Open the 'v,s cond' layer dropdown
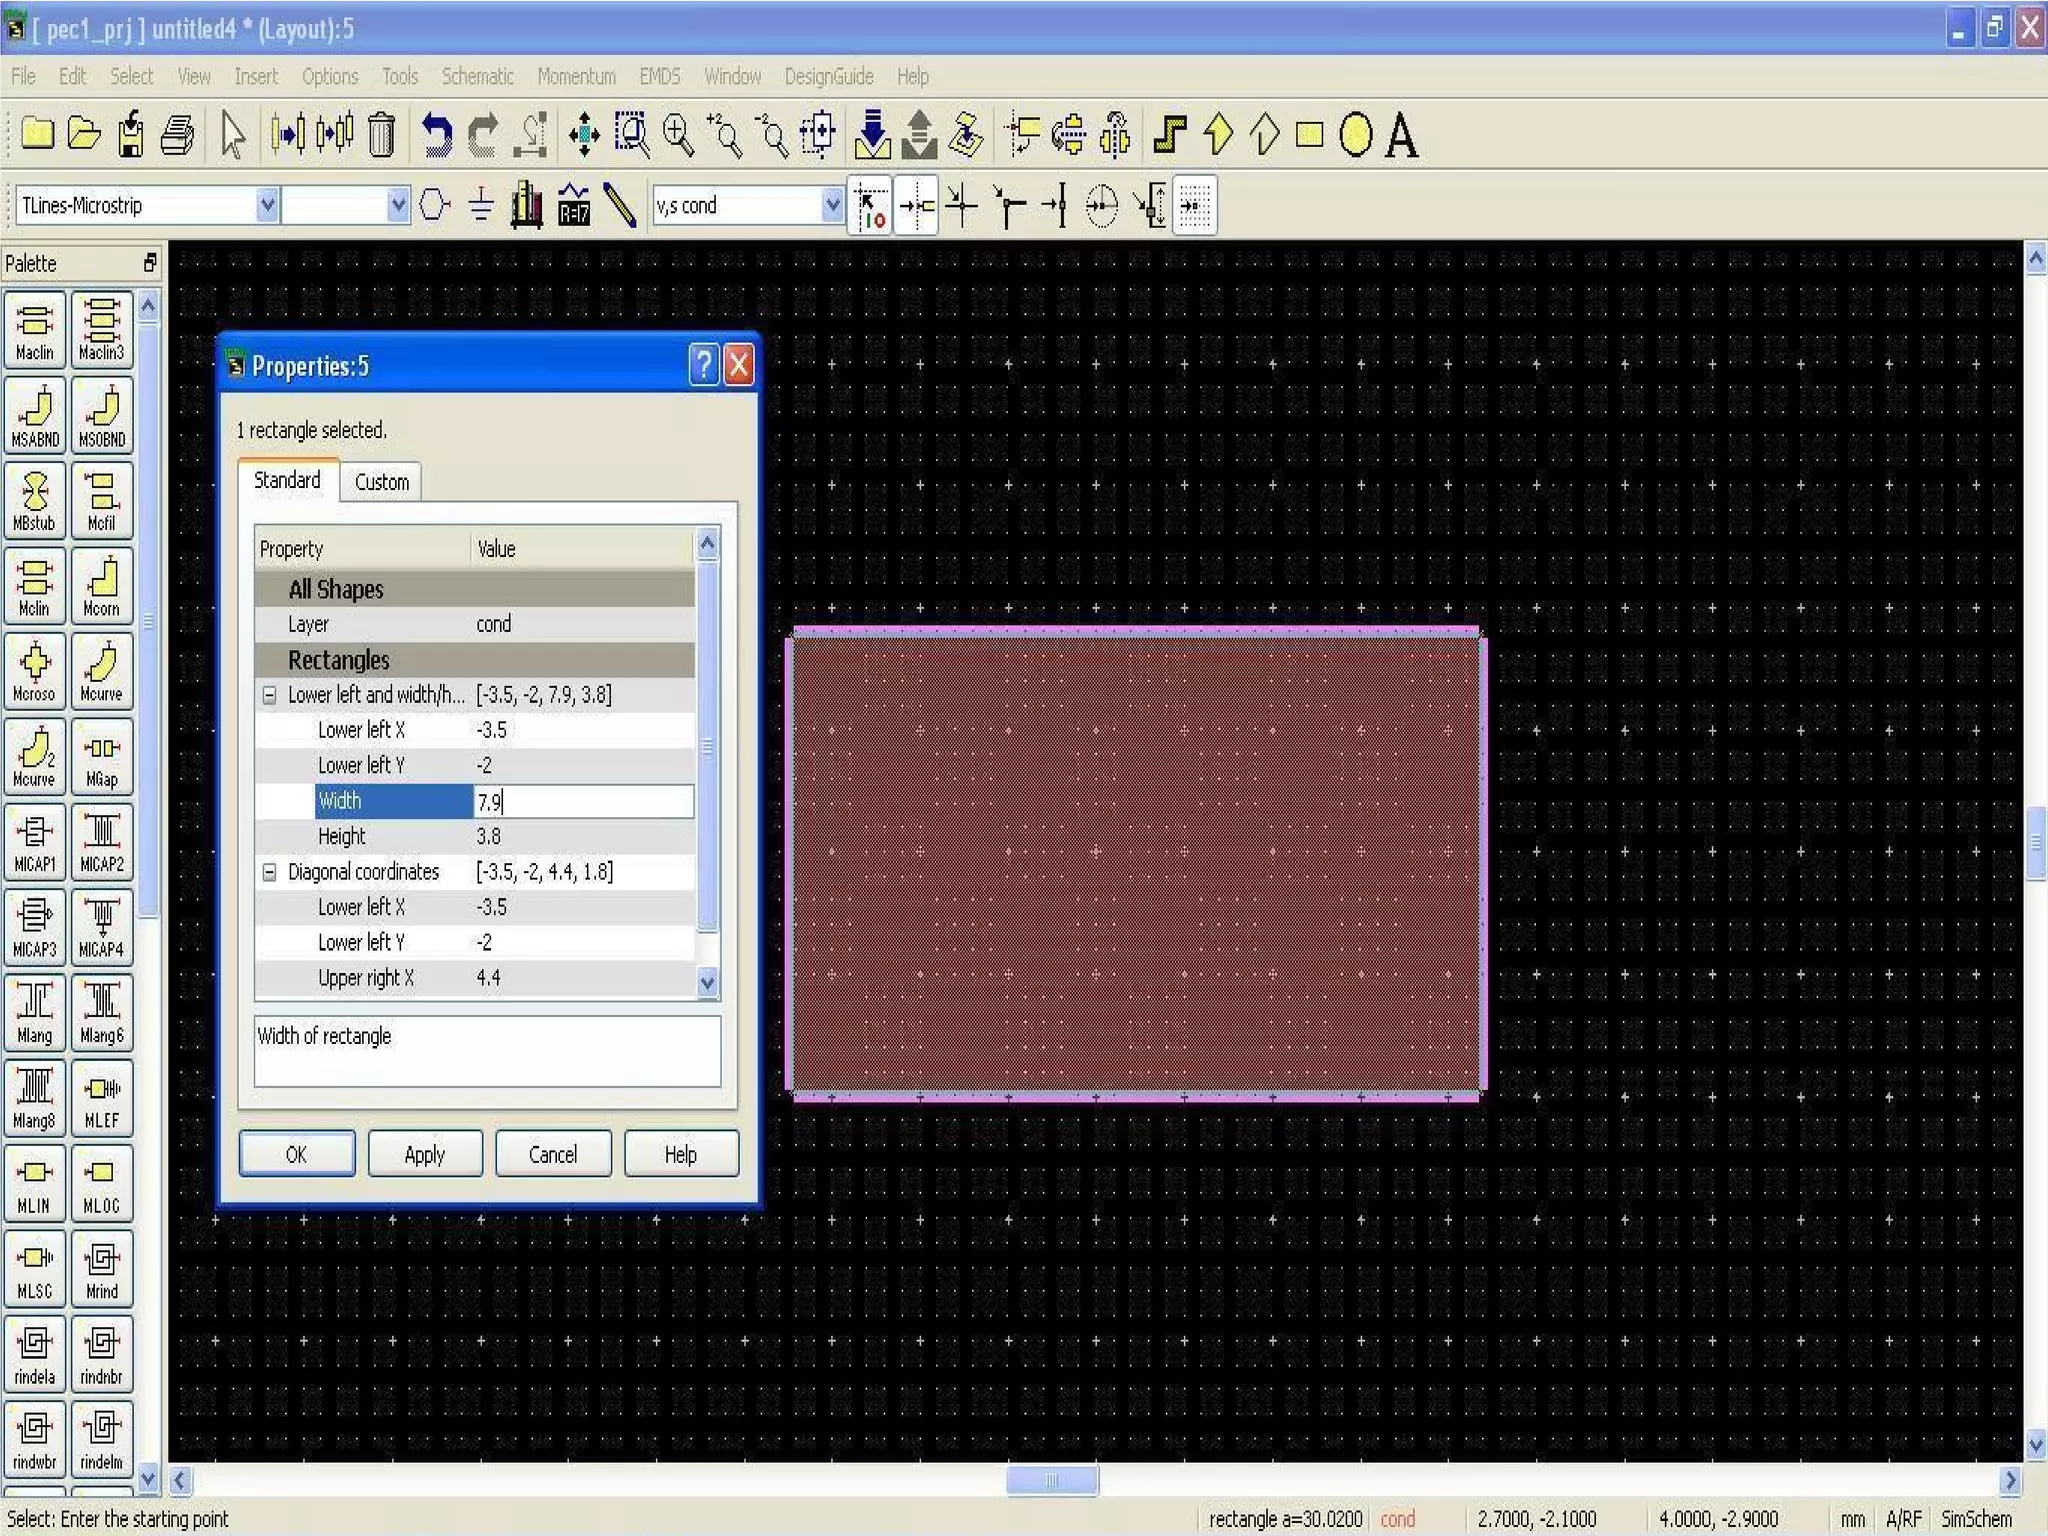 pyautogui.click(x=832, y=206)
